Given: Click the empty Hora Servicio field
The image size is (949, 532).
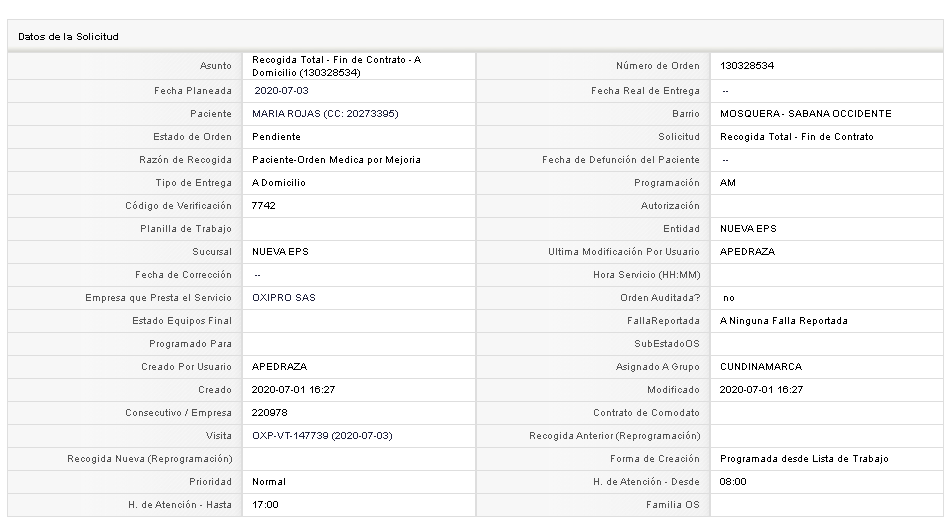Looking at the screenshot, I should (x=827, y=275).
